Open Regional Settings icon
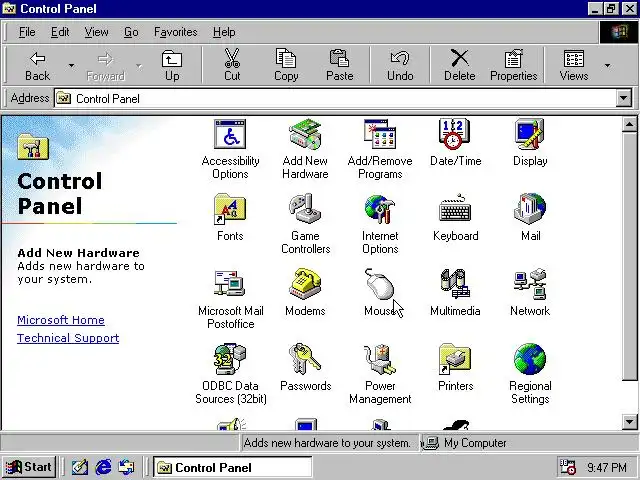The height and width of the screenshot is (480, 640). pos(530,359)
